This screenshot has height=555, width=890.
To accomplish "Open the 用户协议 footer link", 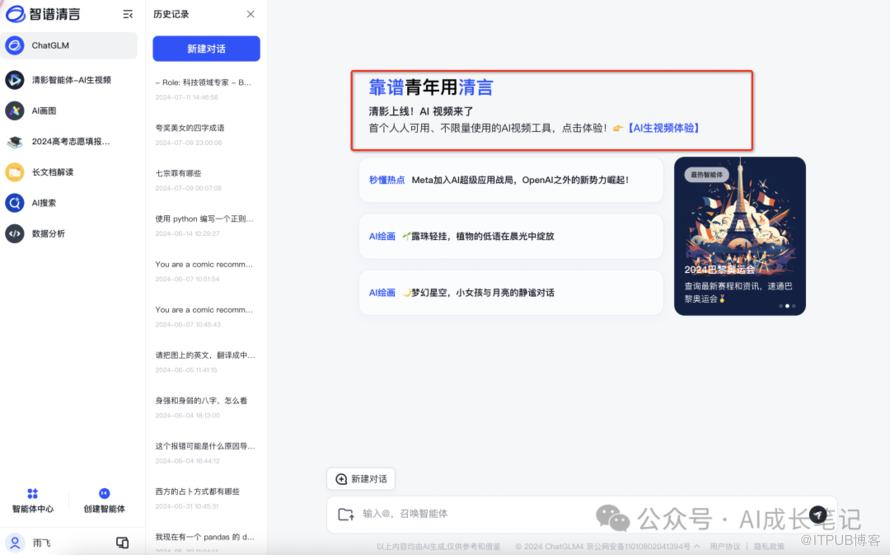I will [725, 546].
